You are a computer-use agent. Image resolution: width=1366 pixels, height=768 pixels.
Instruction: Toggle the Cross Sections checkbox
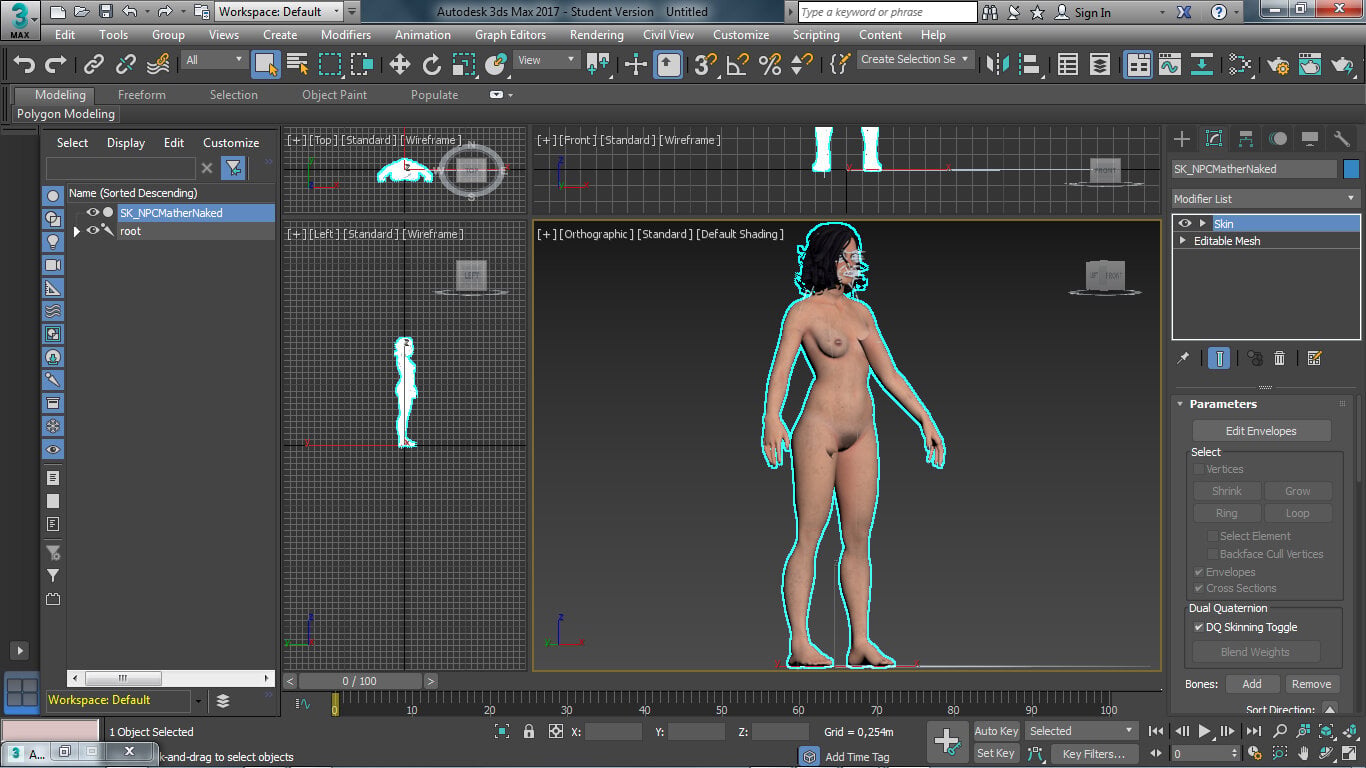[1199, 588]
